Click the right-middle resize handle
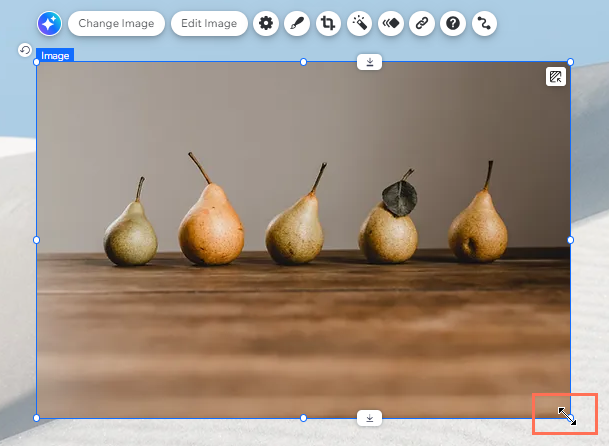 pyautogui.click(x=570, y=240)
